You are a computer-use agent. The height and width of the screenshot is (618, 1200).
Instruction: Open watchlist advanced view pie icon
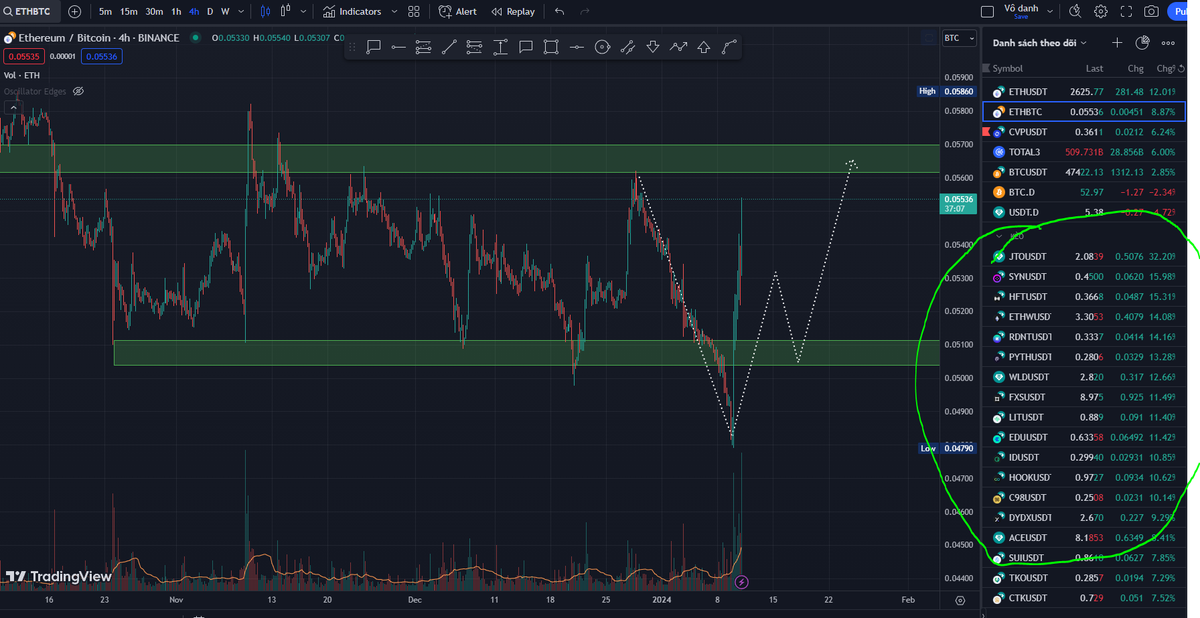click(x=1143, y=43)
